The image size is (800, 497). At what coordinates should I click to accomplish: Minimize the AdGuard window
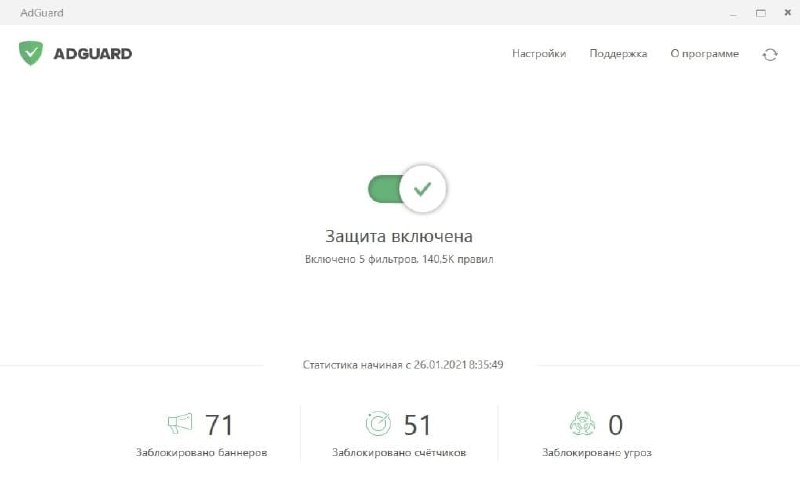(734, 13)
